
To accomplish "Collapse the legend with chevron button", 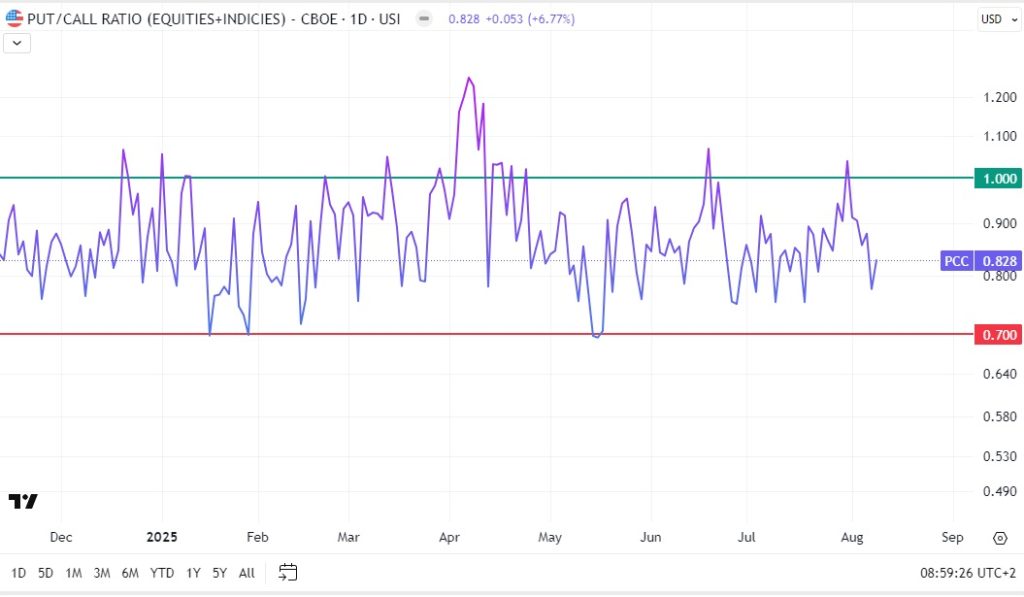I will tap(19, 43).
